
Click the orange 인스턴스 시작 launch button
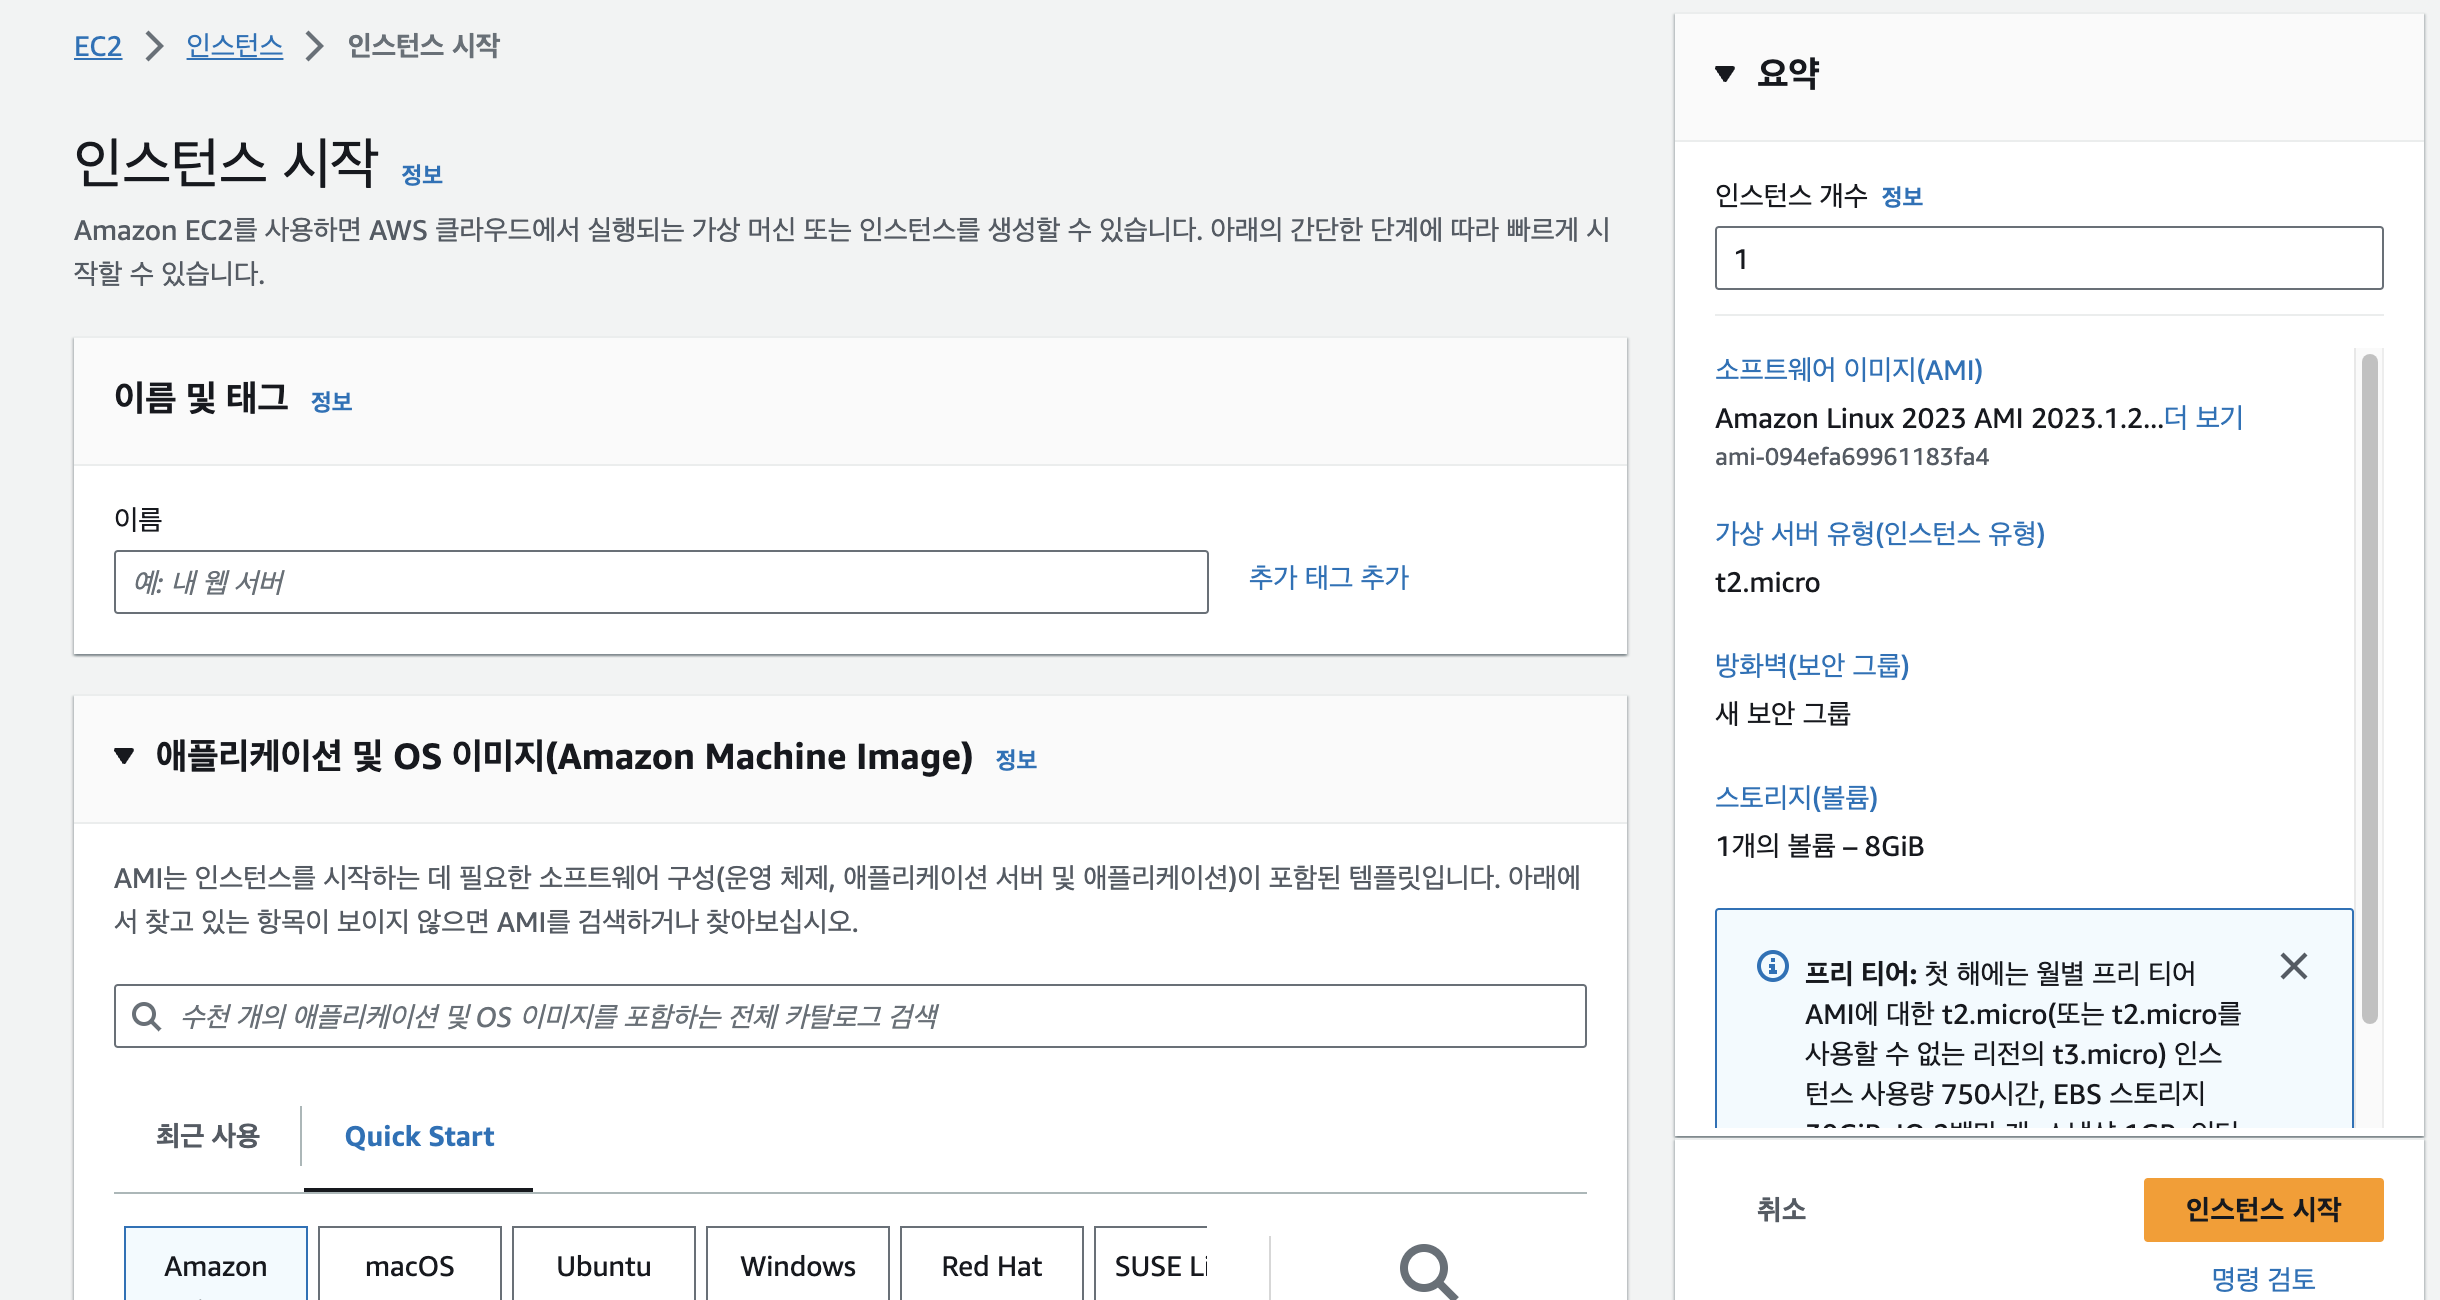coord(2262,1209)
